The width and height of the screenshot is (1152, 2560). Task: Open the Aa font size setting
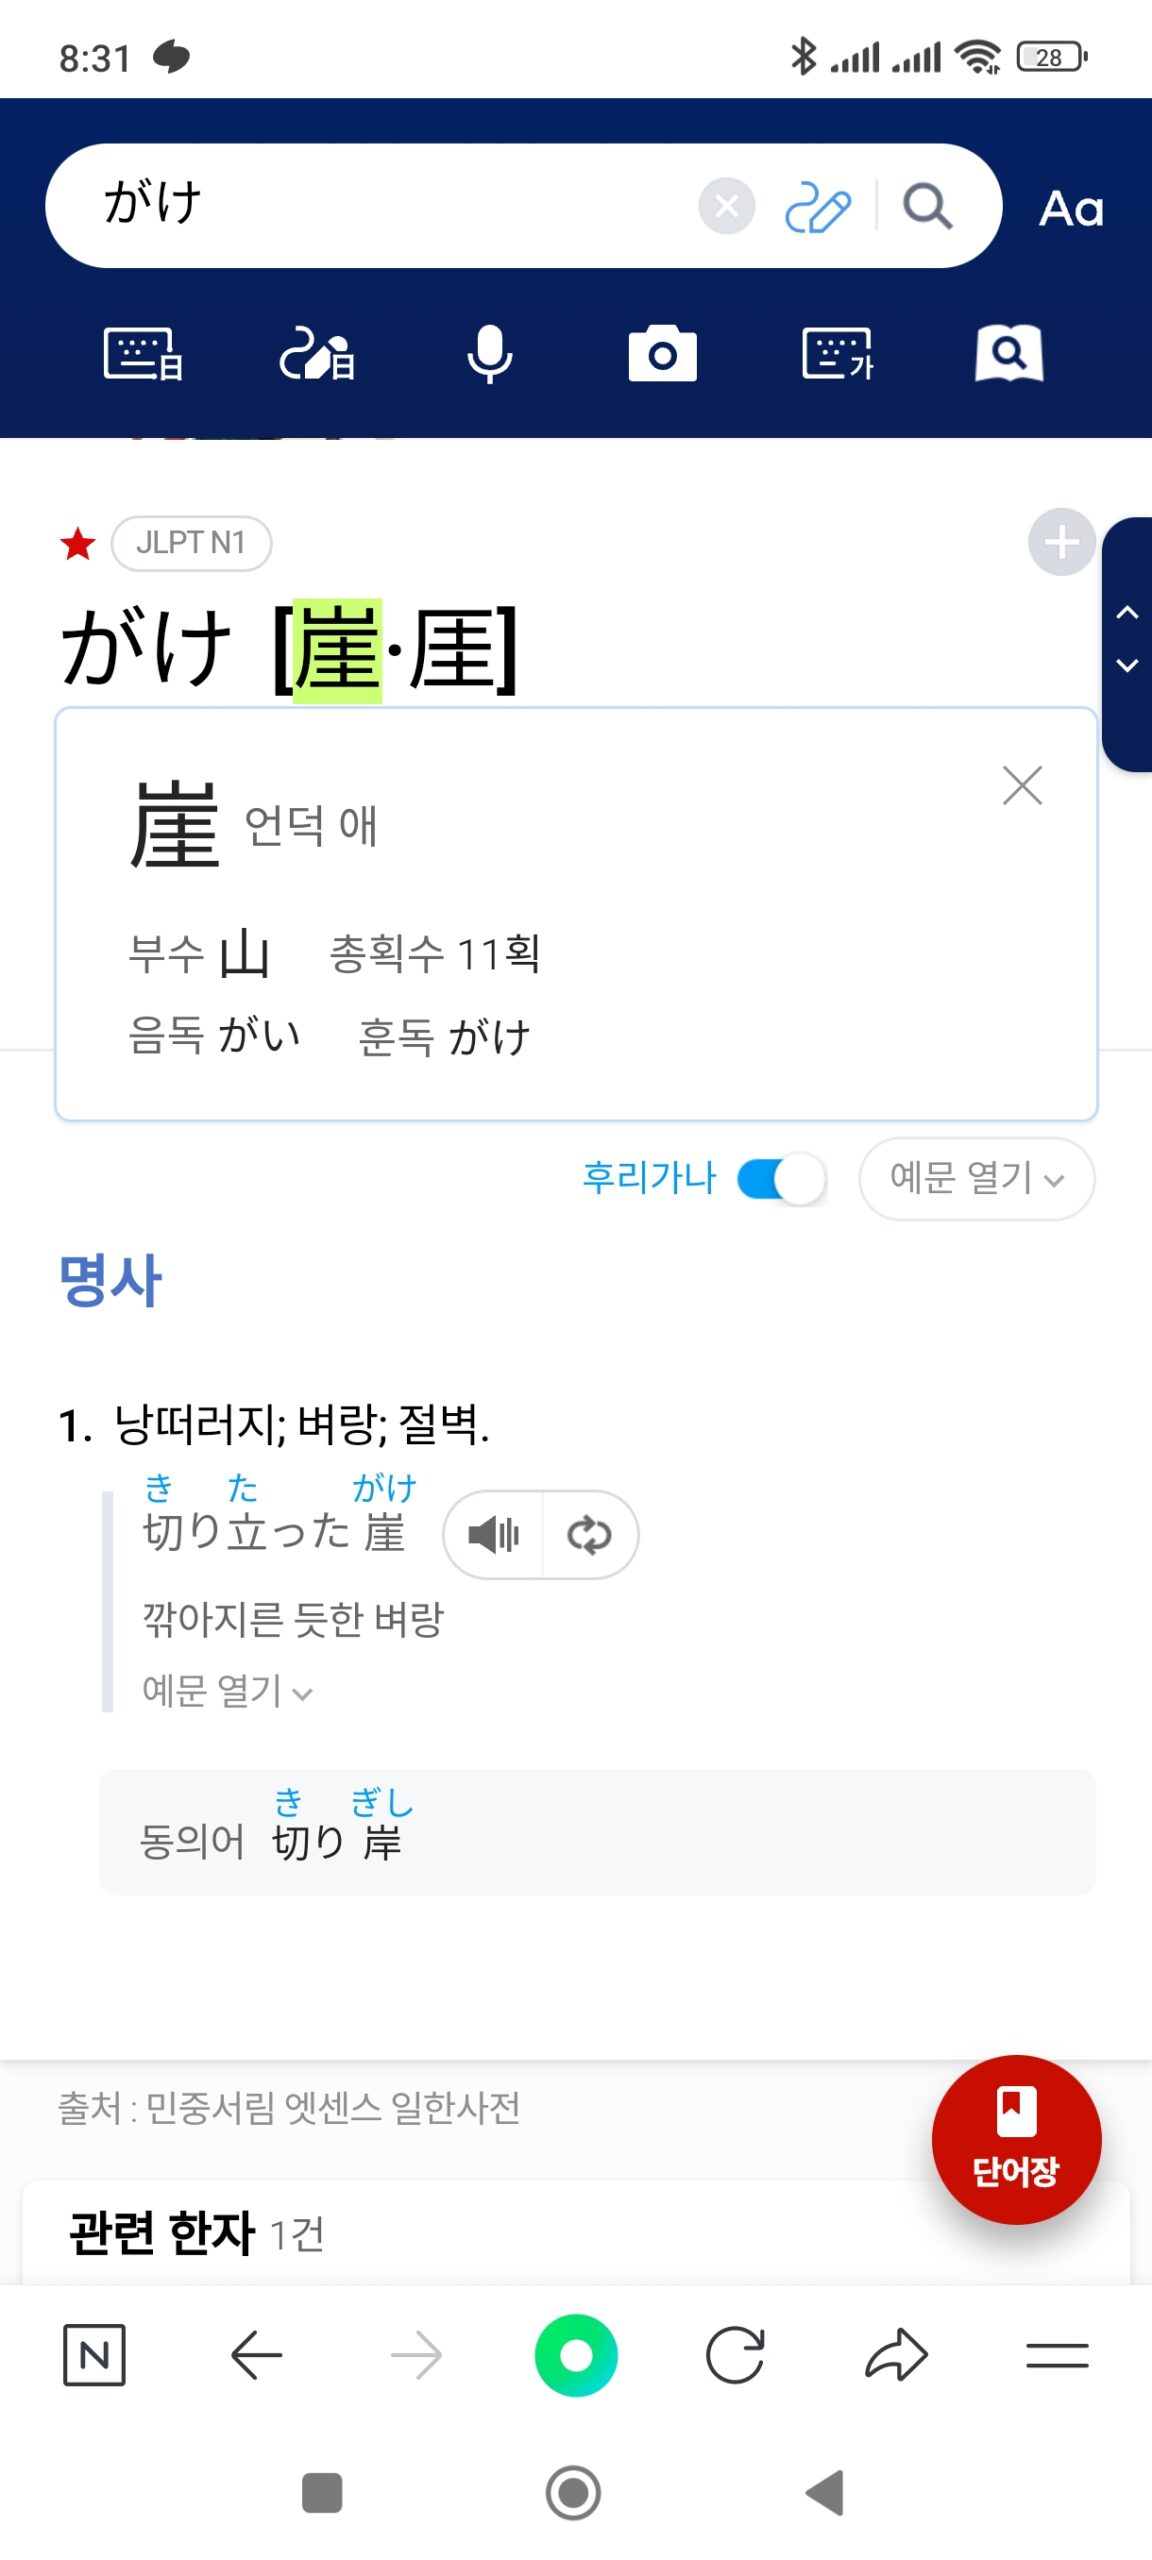(x=1071, y=209)
